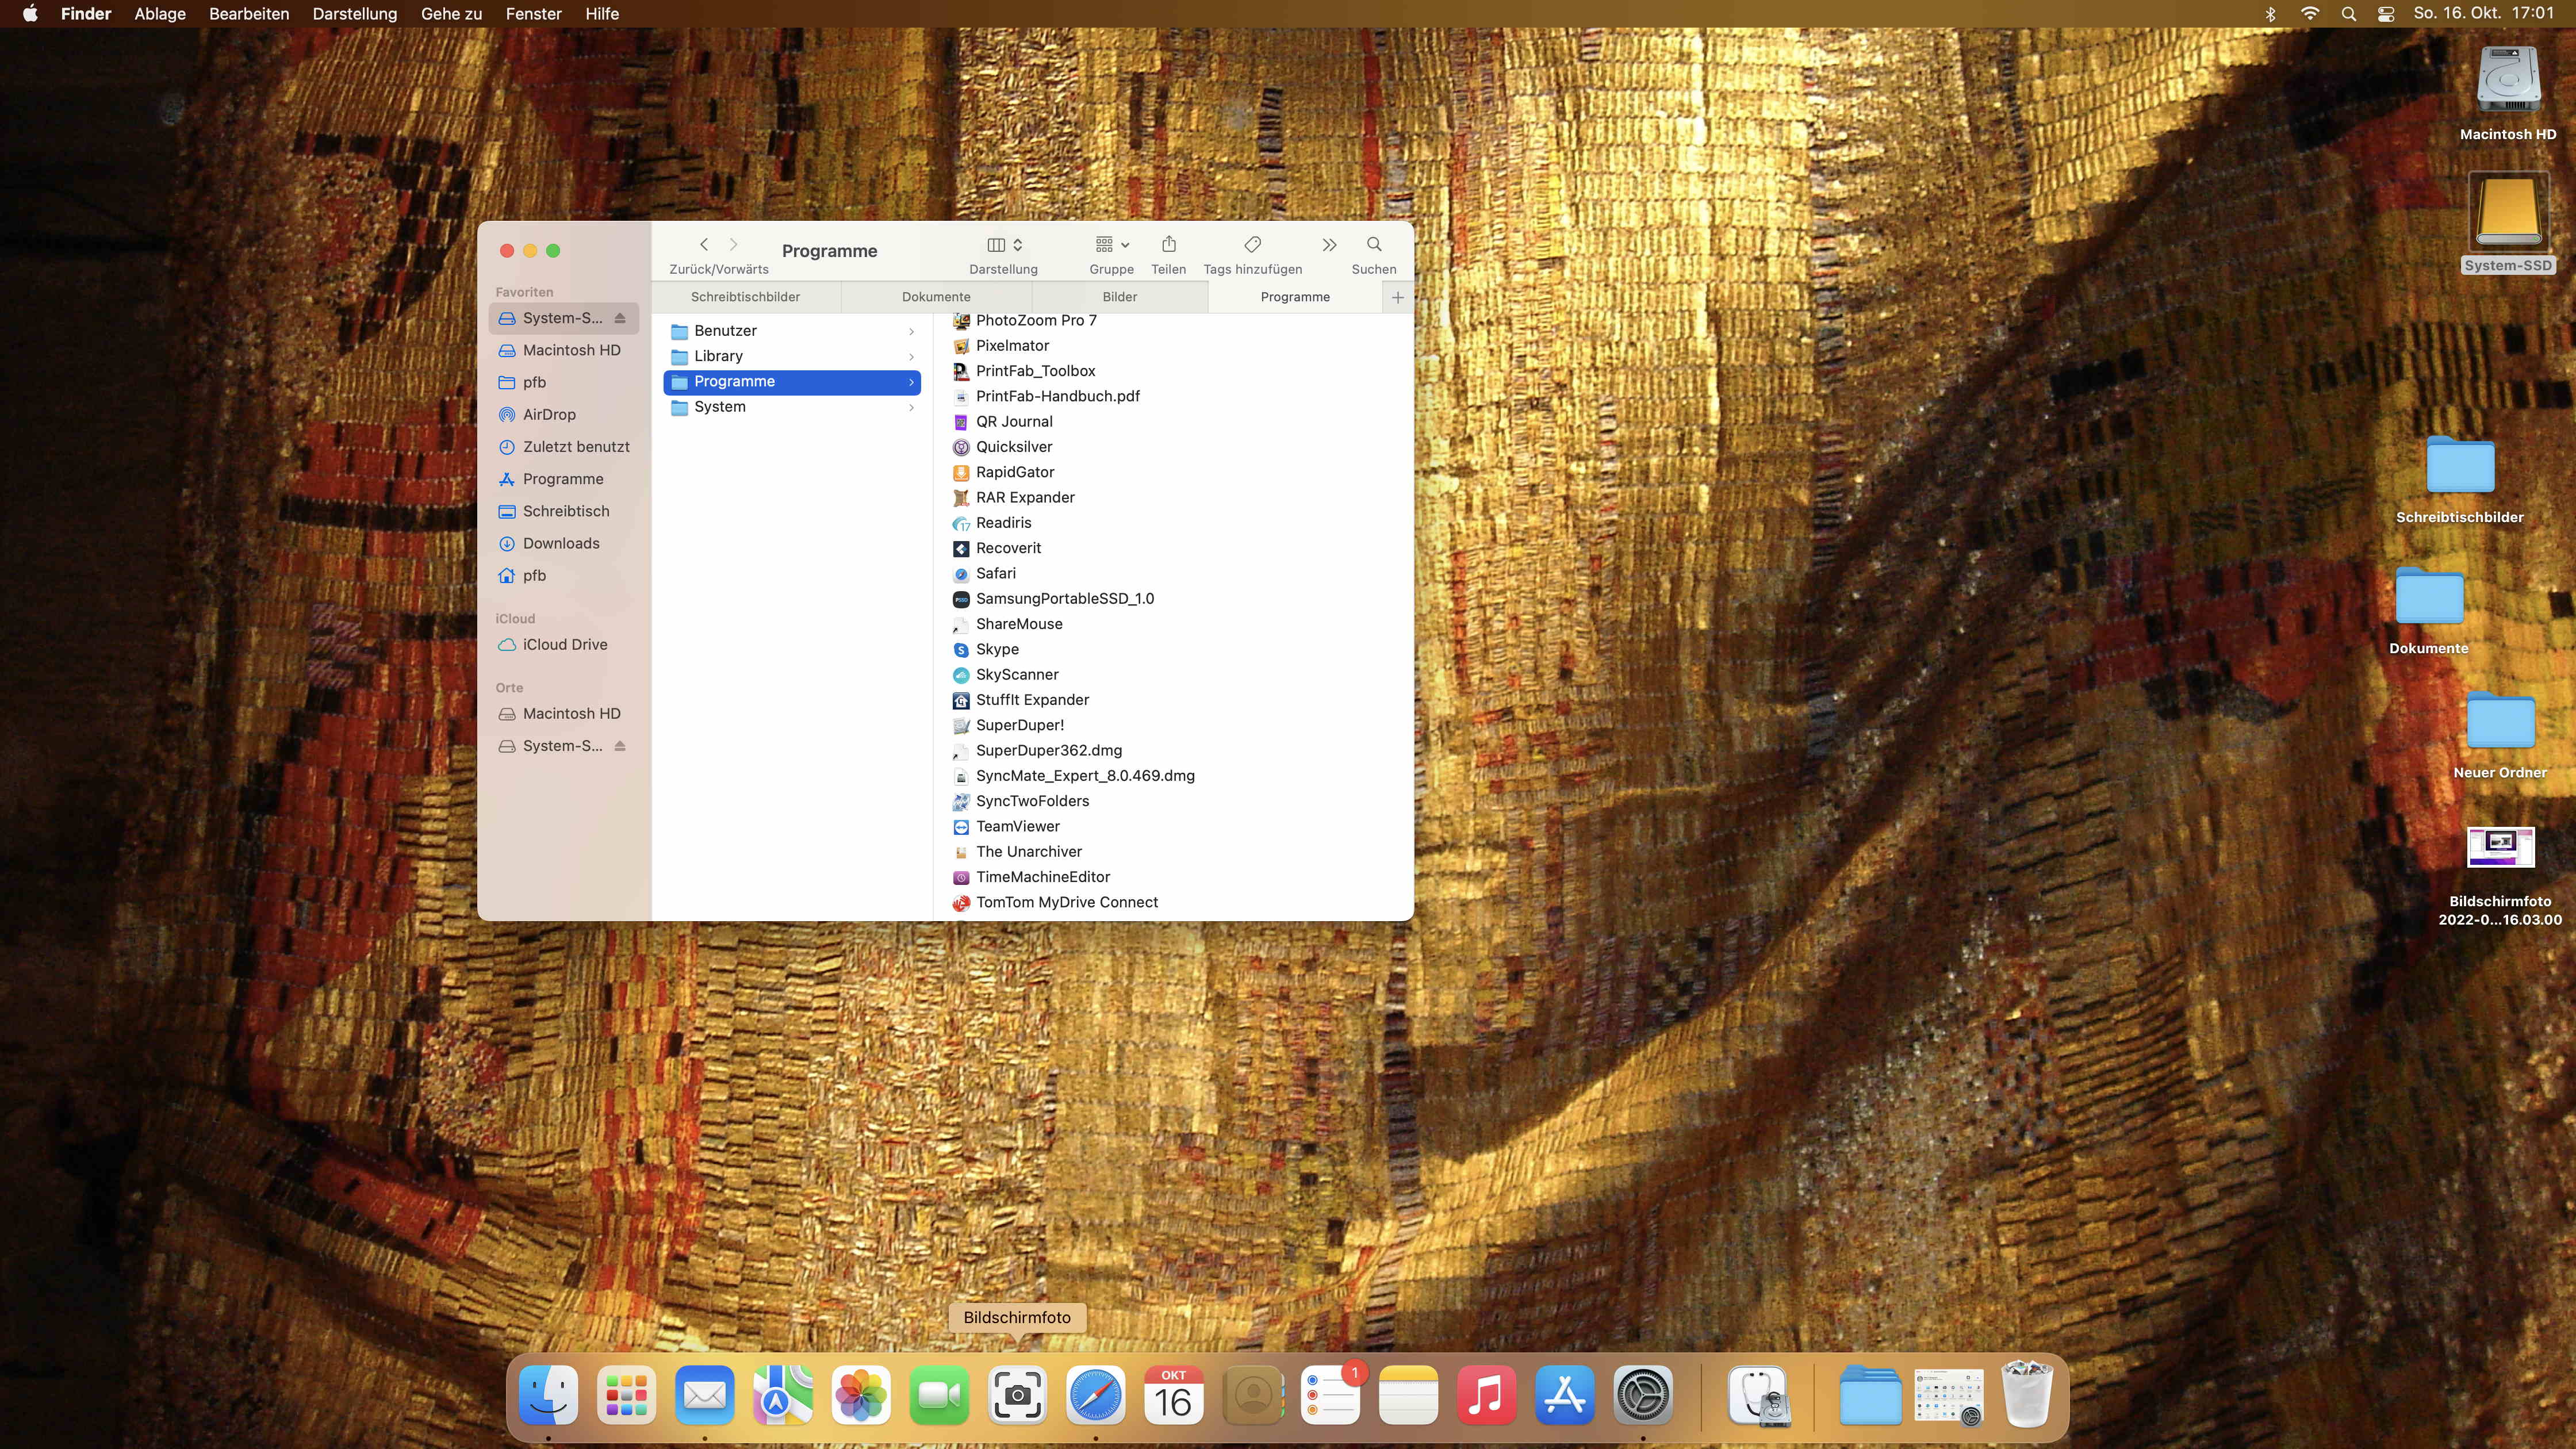
Task: Click the Safari compass in the Dock
Action: pyautogui.click(x=1095, y=1395)
